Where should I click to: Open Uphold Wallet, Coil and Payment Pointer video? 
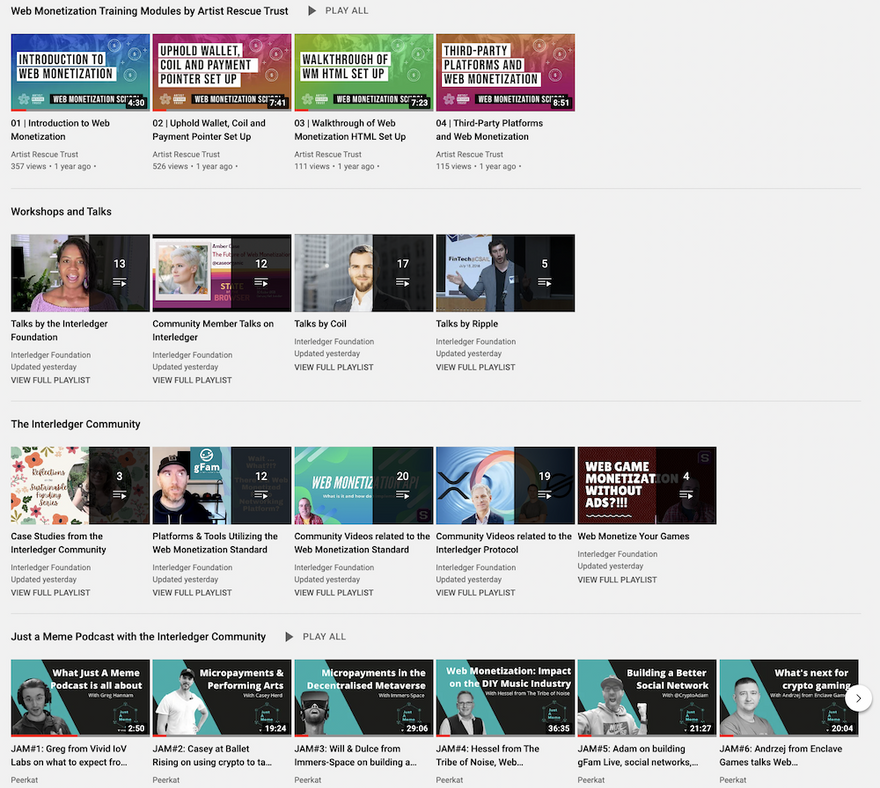pos(221,72)
